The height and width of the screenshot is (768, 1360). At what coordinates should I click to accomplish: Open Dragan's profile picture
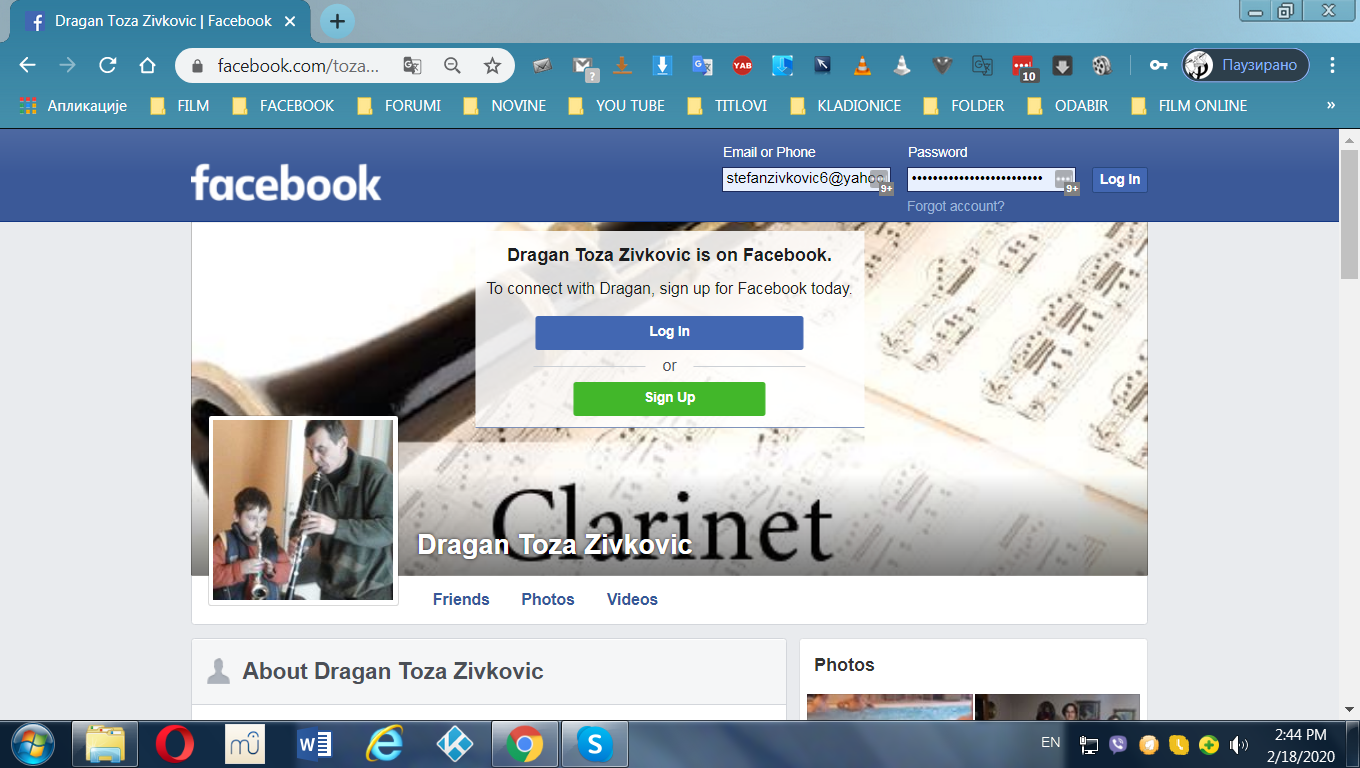[303, 510]
